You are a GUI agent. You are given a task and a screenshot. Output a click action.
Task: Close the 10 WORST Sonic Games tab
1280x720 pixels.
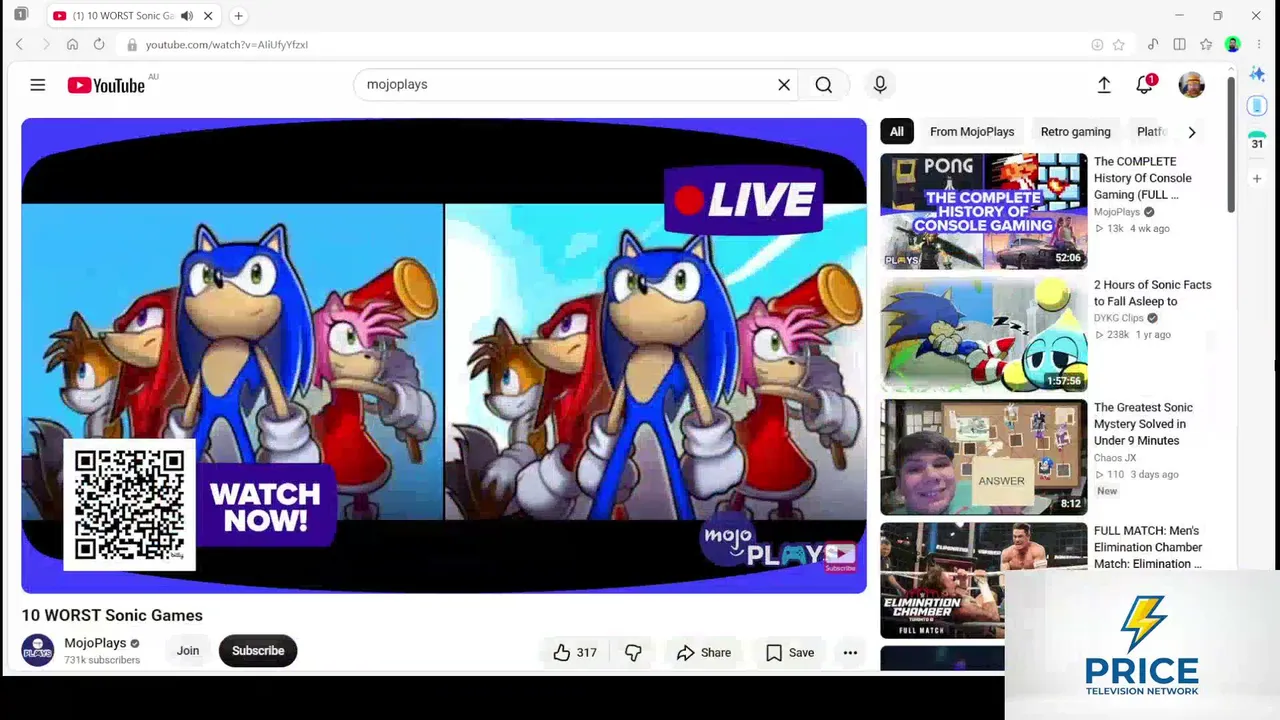(x=208, y=16)
